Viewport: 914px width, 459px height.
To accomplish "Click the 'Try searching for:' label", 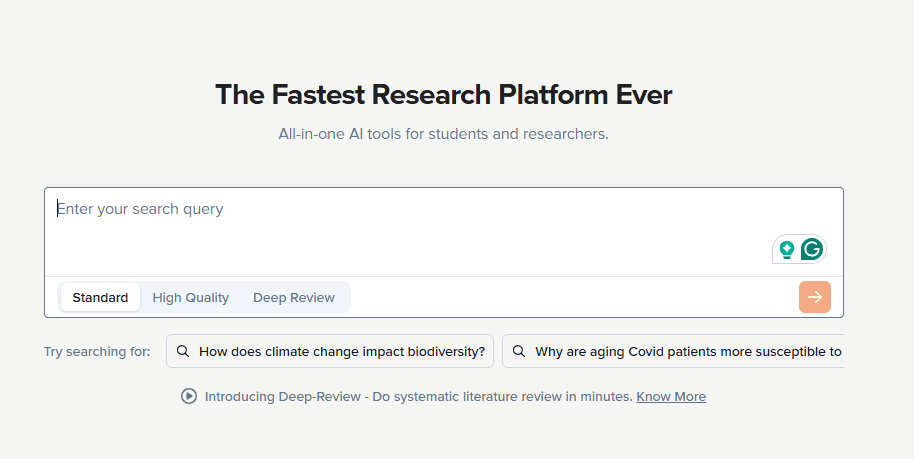I will click(97, 352).
